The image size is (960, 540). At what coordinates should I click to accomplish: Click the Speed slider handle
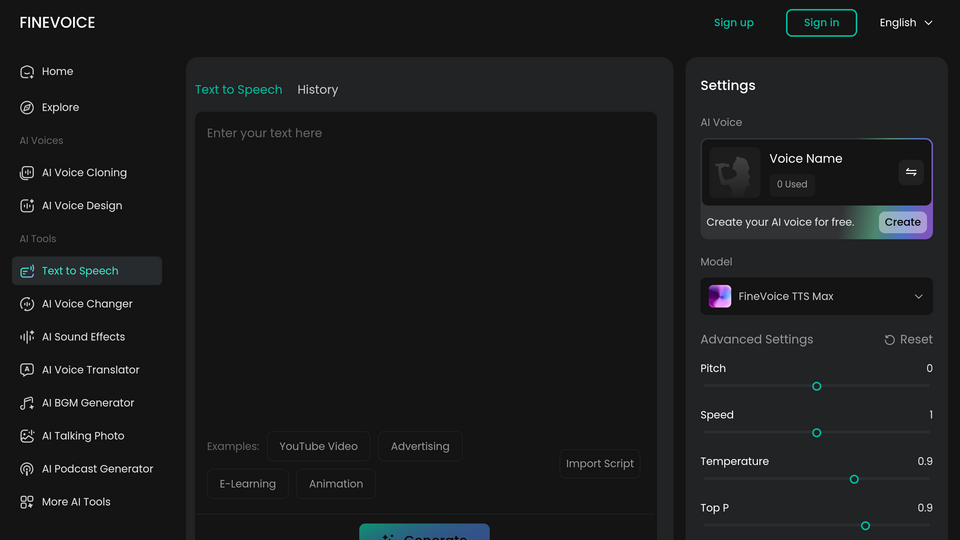(x=816, y=433)
